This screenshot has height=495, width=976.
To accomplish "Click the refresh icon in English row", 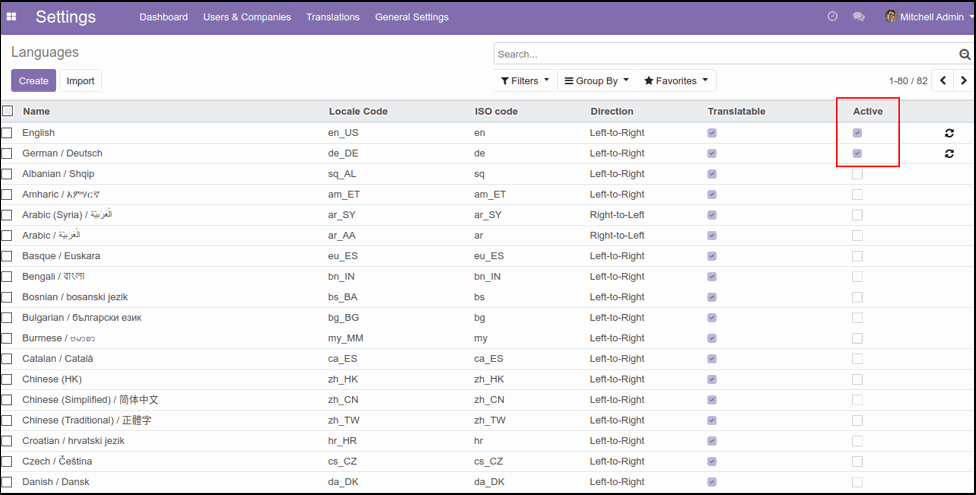I will pos(949,133).
